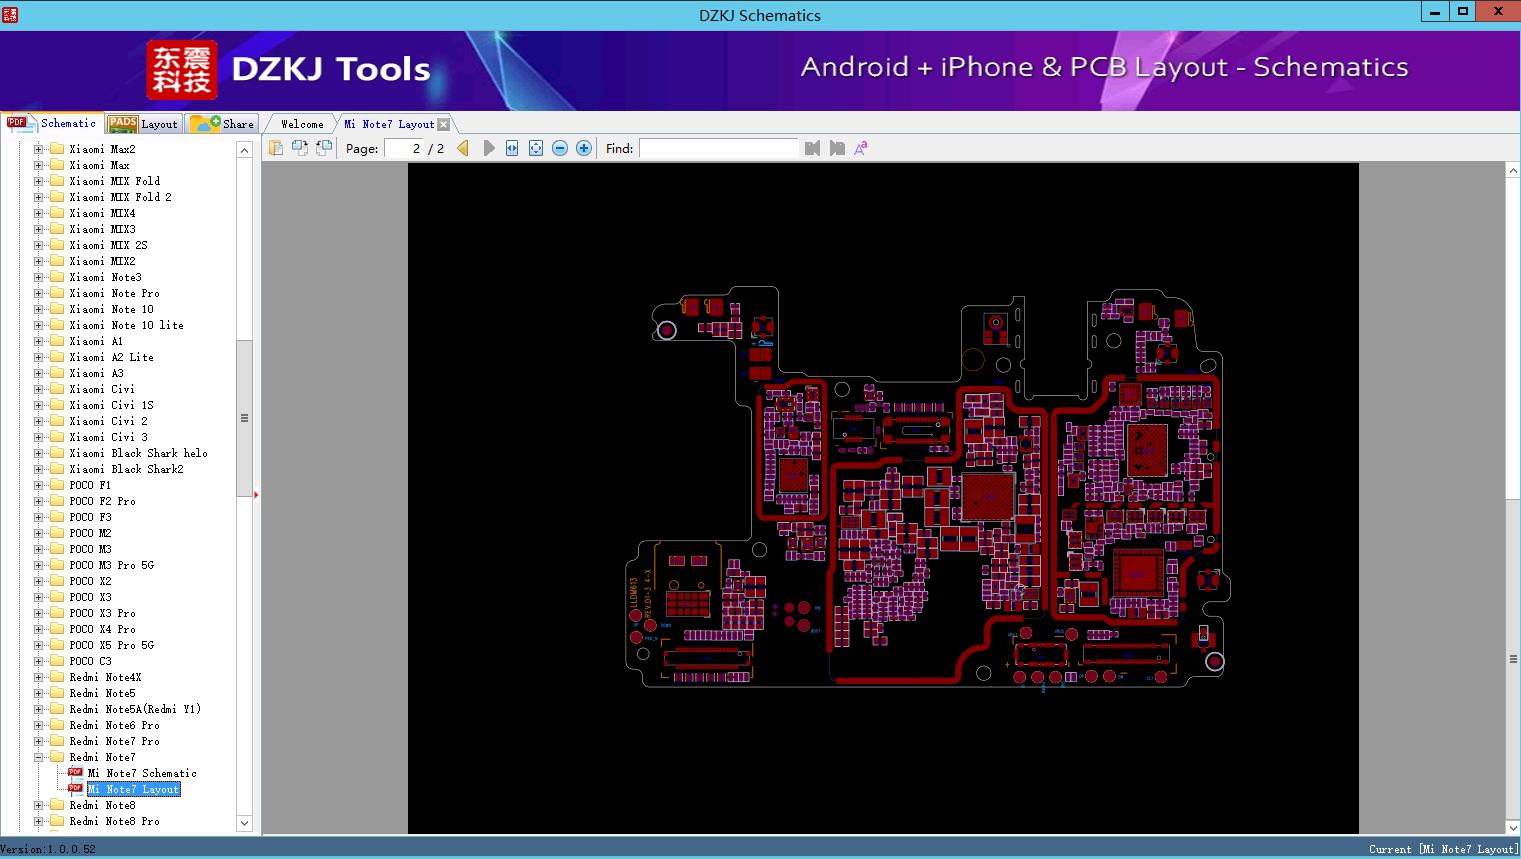Expand the POCO F1 folder
Image resolution: width=1521 pixels, height=859 pixels.
39,485
